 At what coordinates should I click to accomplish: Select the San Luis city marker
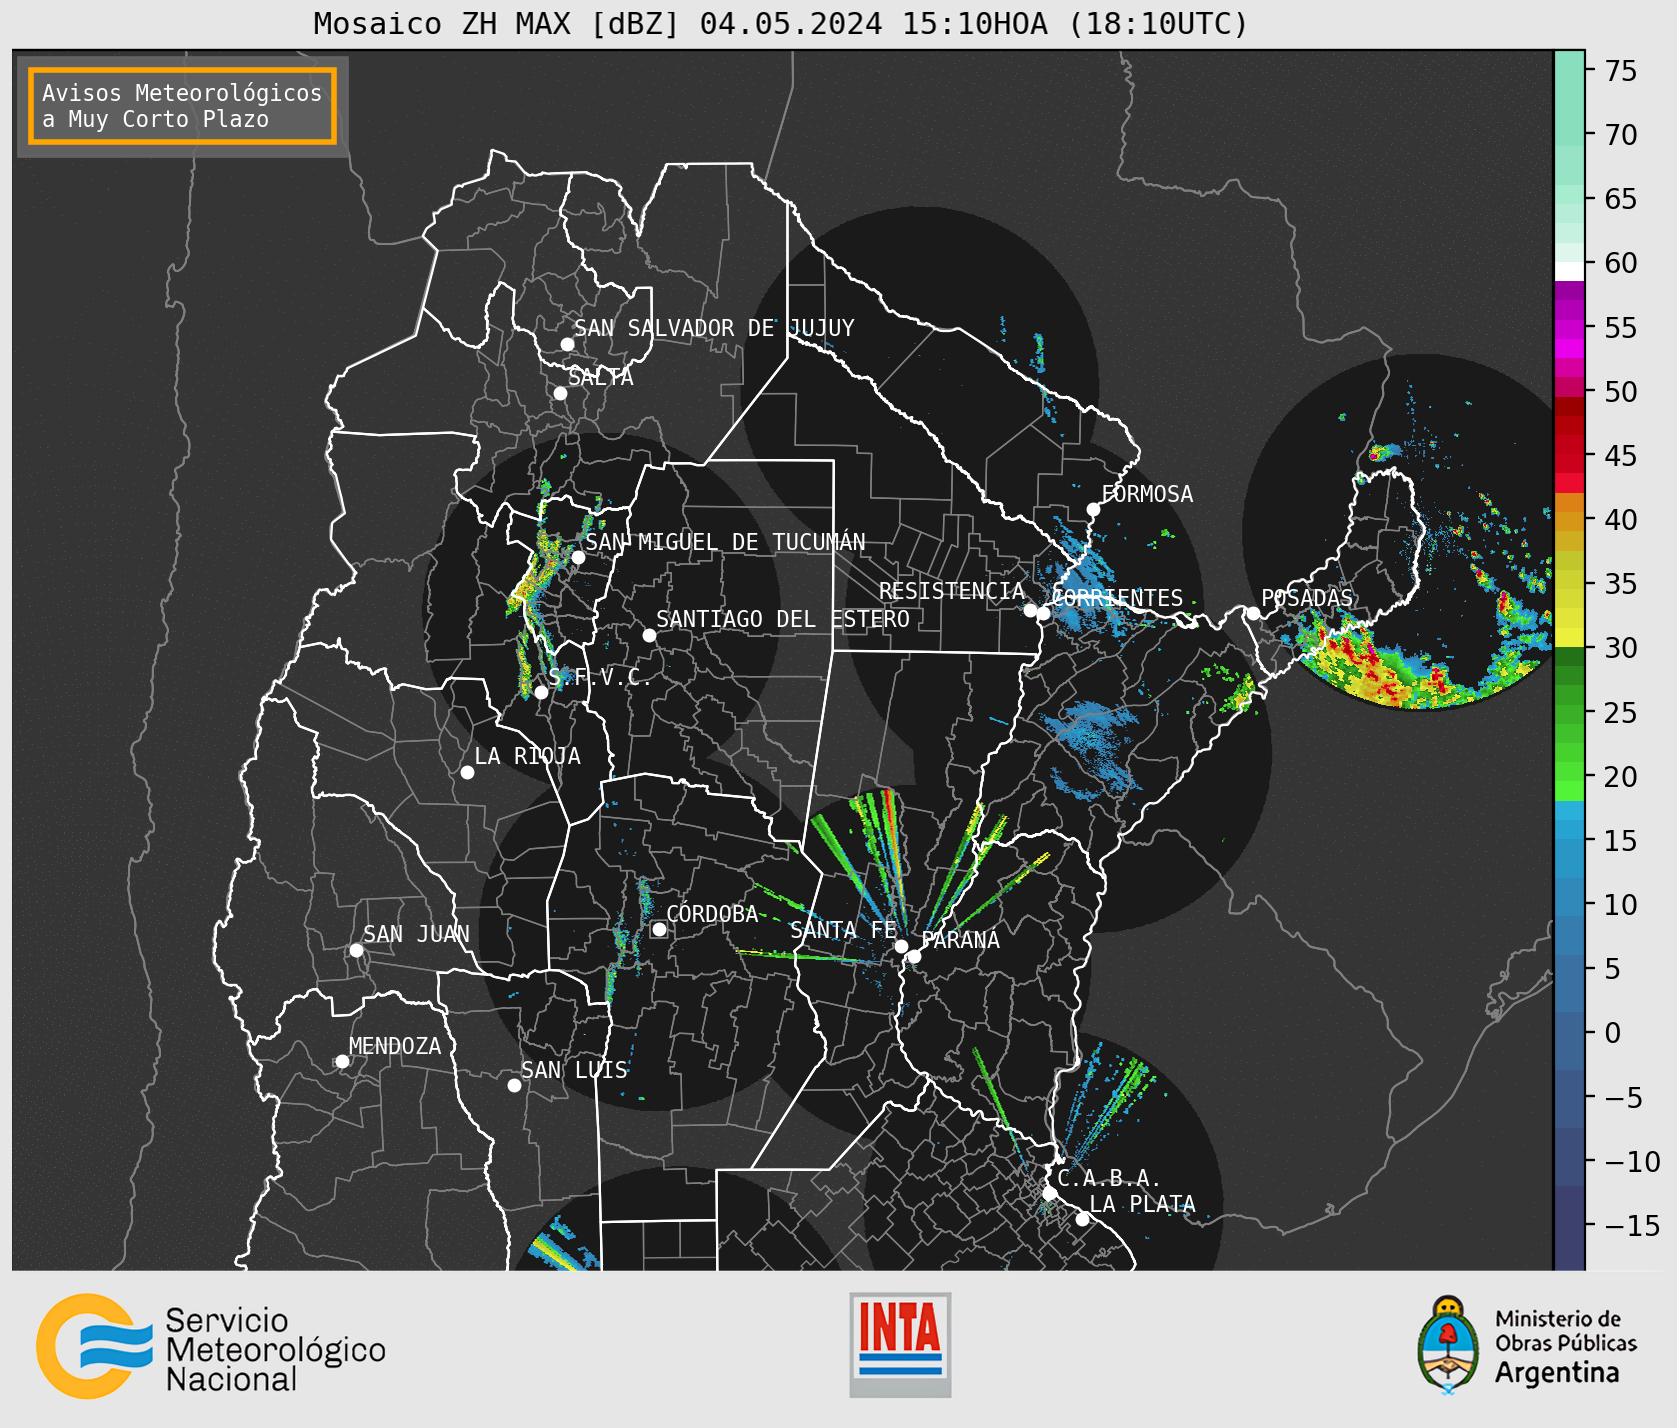pyautogui.click(x=514, y=1085)
